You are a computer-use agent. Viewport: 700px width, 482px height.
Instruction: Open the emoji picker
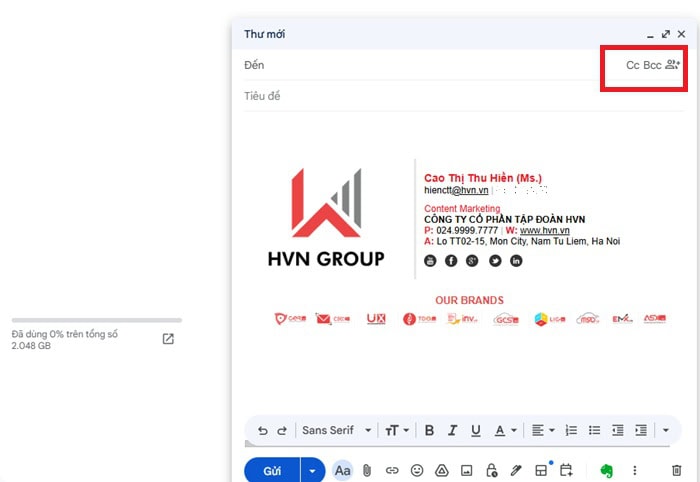pos(417,470)
